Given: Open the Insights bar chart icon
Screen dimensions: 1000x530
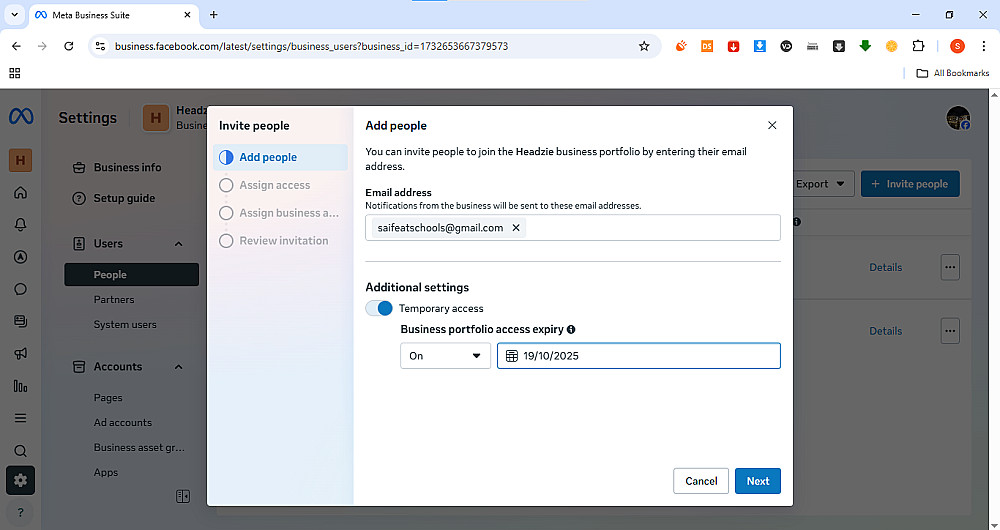Looking at the screenshot, I should [x=20, y=385].
